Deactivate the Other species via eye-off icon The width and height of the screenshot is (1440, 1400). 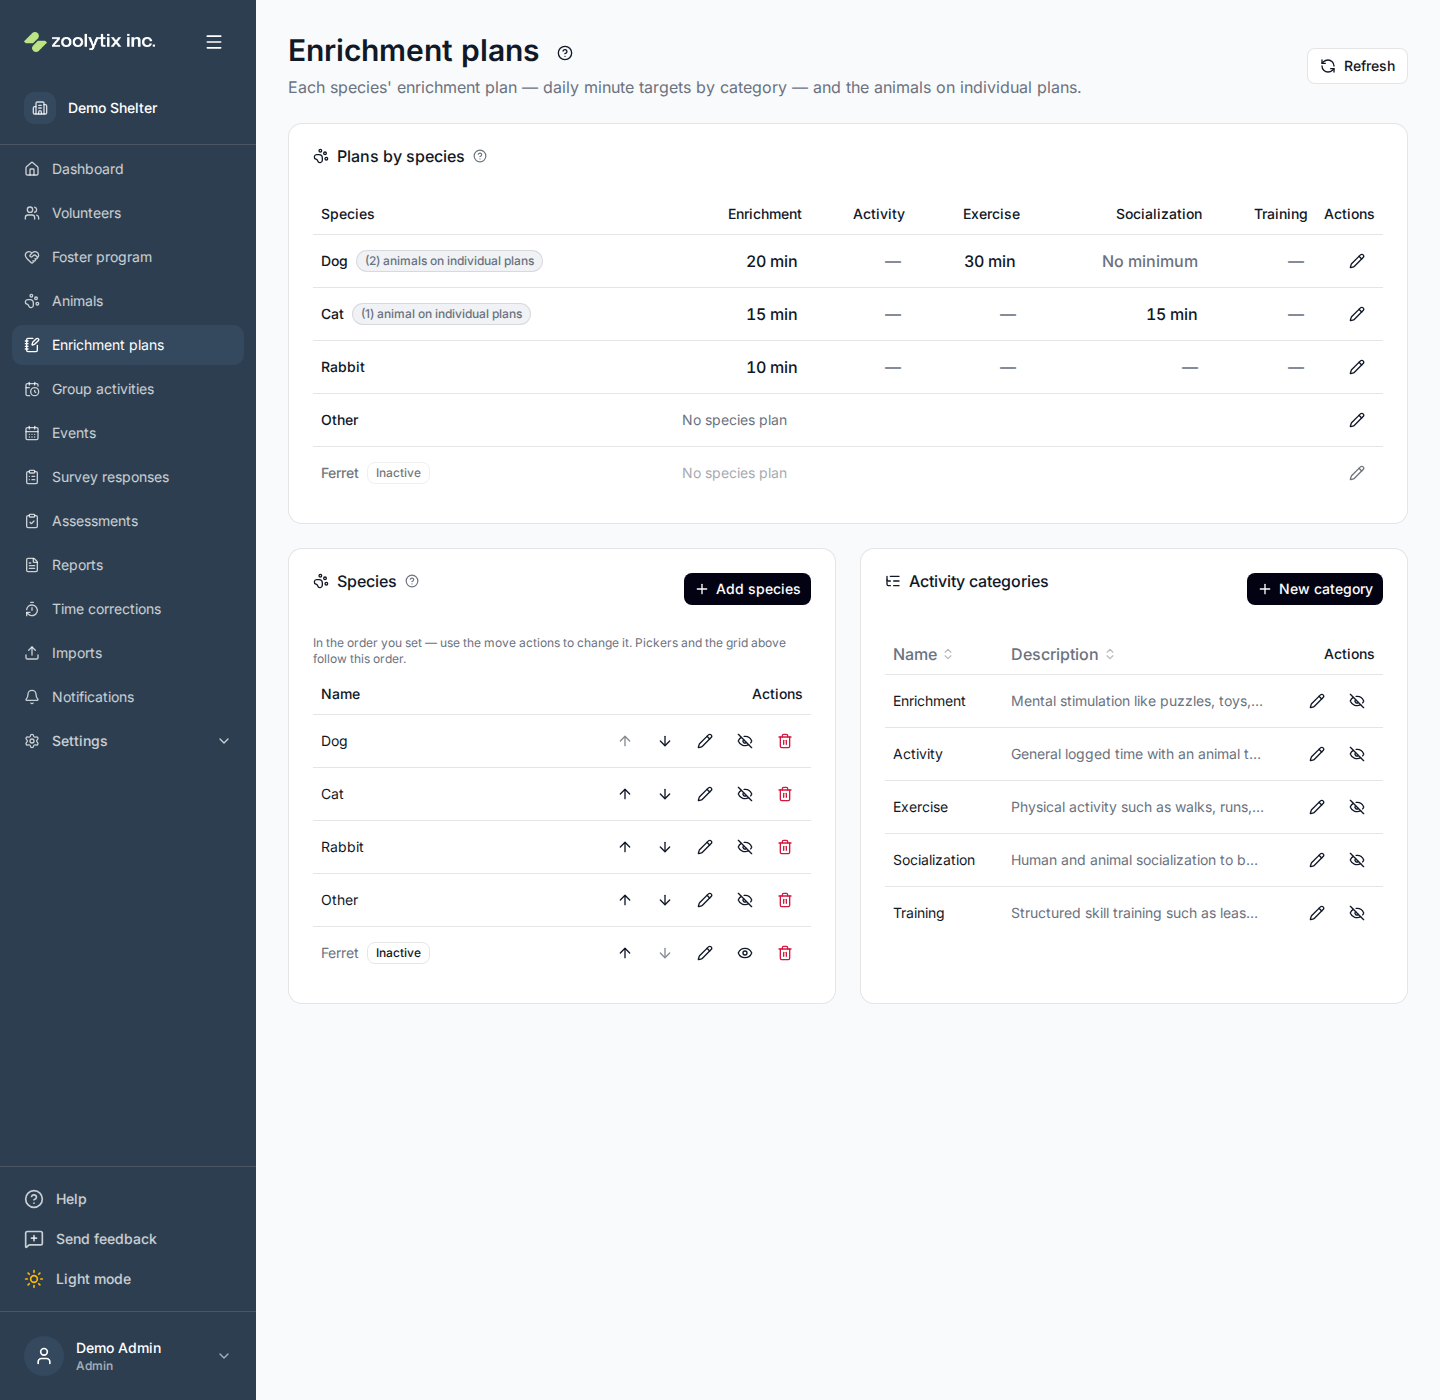tap(745, 900)
